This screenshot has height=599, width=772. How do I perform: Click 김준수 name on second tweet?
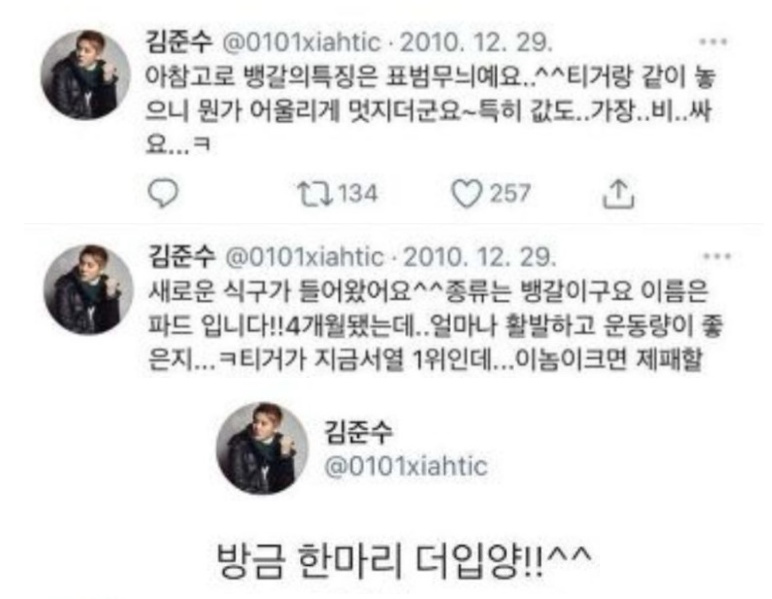(182, 256)
